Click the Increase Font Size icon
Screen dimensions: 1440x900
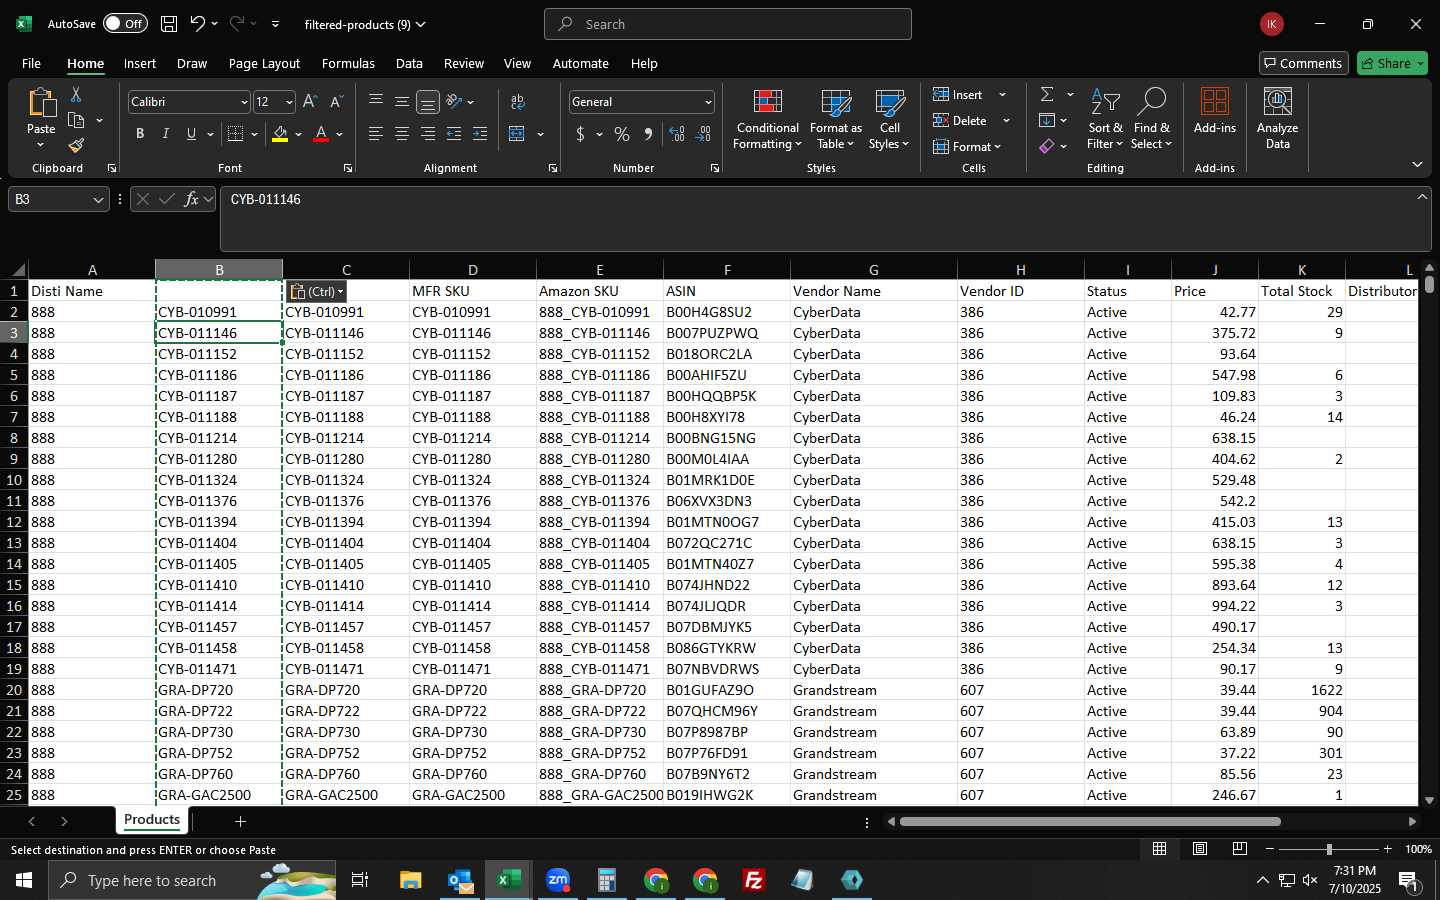point(310,102)
